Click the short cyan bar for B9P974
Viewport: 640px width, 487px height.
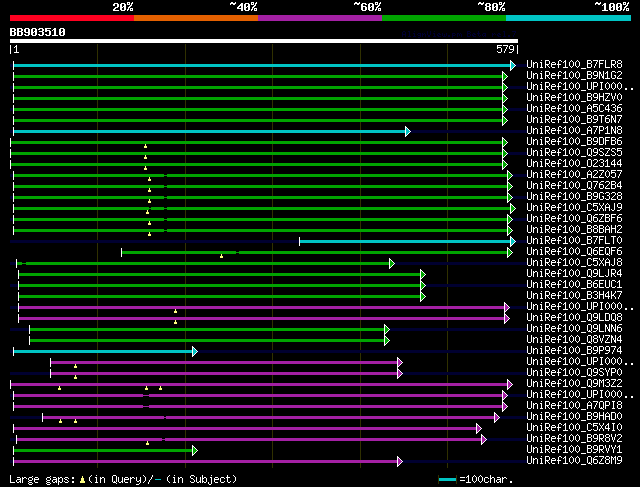click(x=103, y=351)
